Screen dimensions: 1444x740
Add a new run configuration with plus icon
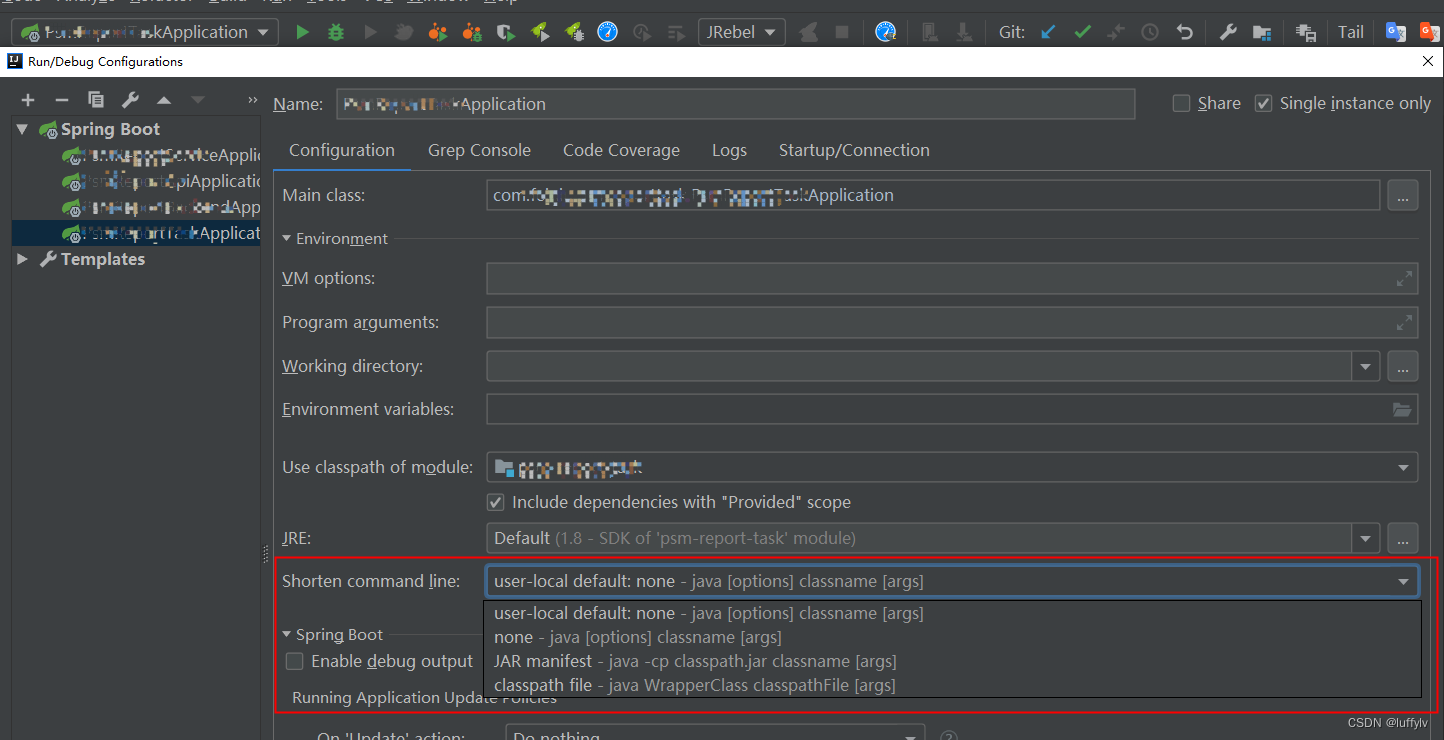pyautogui.click(x=27, y=100)
